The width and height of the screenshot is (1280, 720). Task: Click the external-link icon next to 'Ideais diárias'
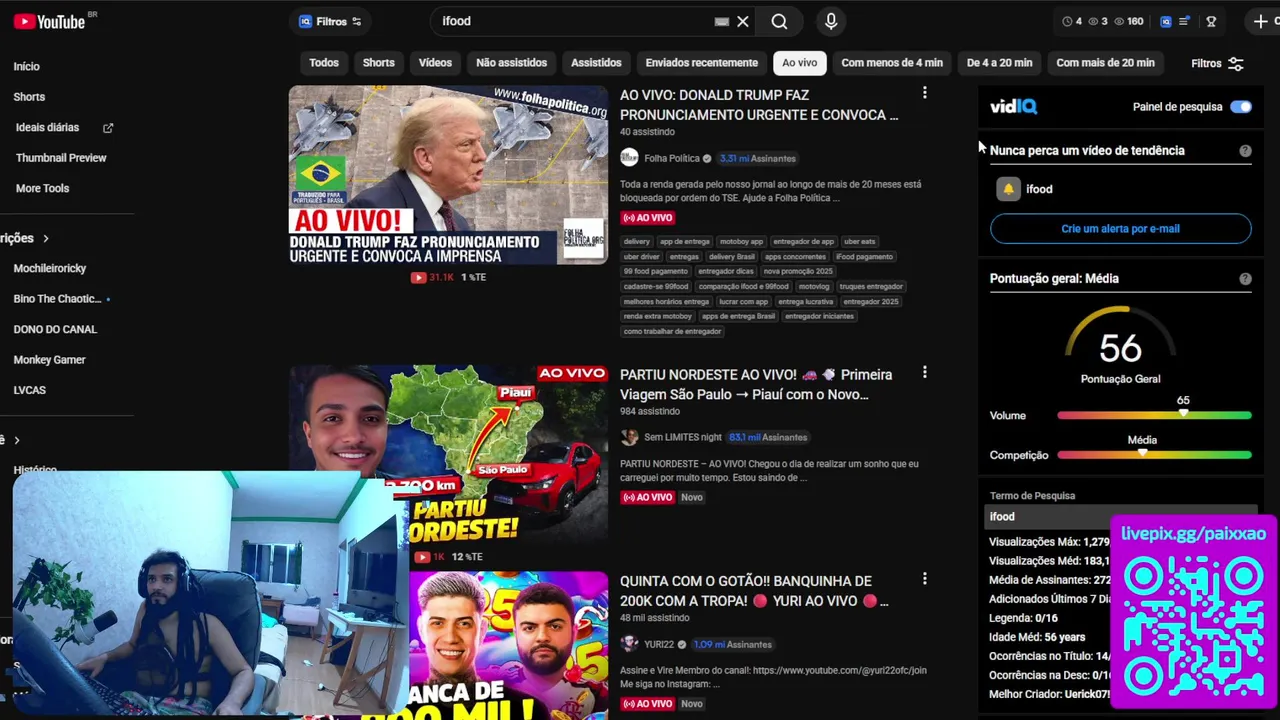(x=108, y=128)
